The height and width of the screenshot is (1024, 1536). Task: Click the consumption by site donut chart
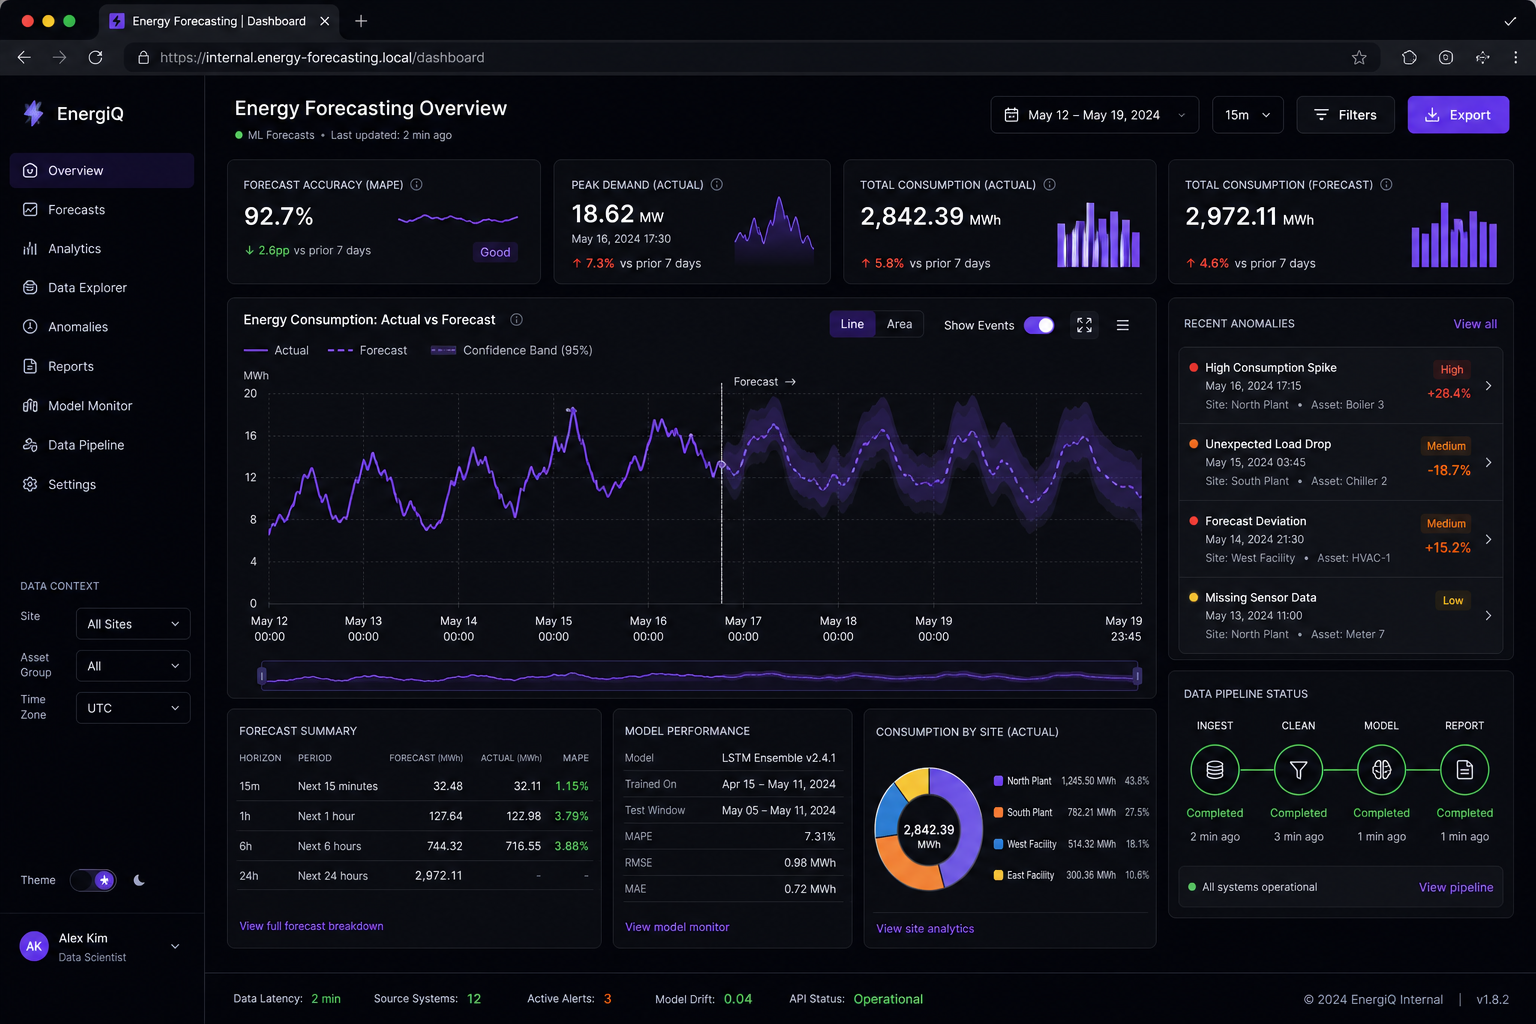(x=929, y=829)
